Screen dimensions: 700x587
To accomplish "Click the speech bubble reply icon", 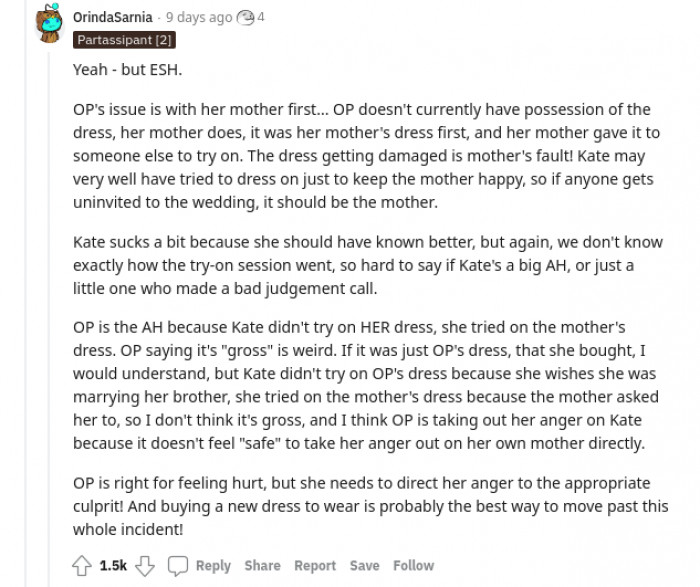I will click(x=177, y=566).
